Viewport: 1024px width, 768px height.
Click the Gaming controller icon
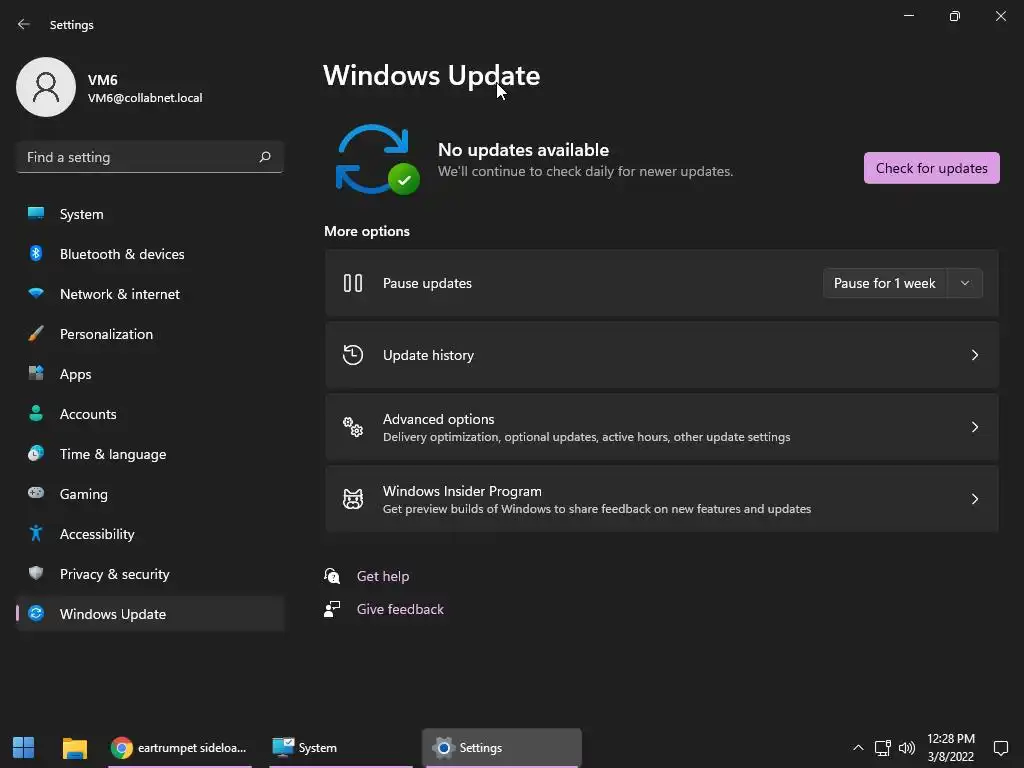coord(36,493)
